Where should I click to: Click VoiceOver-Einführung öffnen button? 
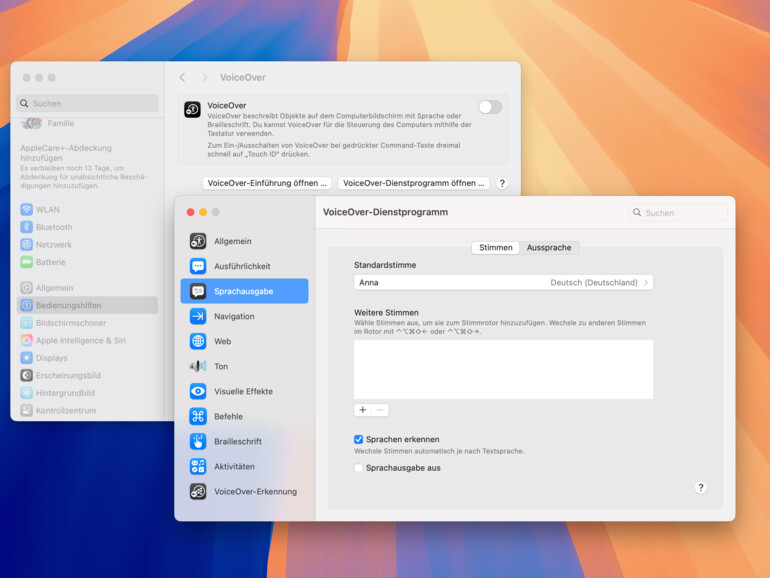(x=267, y=183)
